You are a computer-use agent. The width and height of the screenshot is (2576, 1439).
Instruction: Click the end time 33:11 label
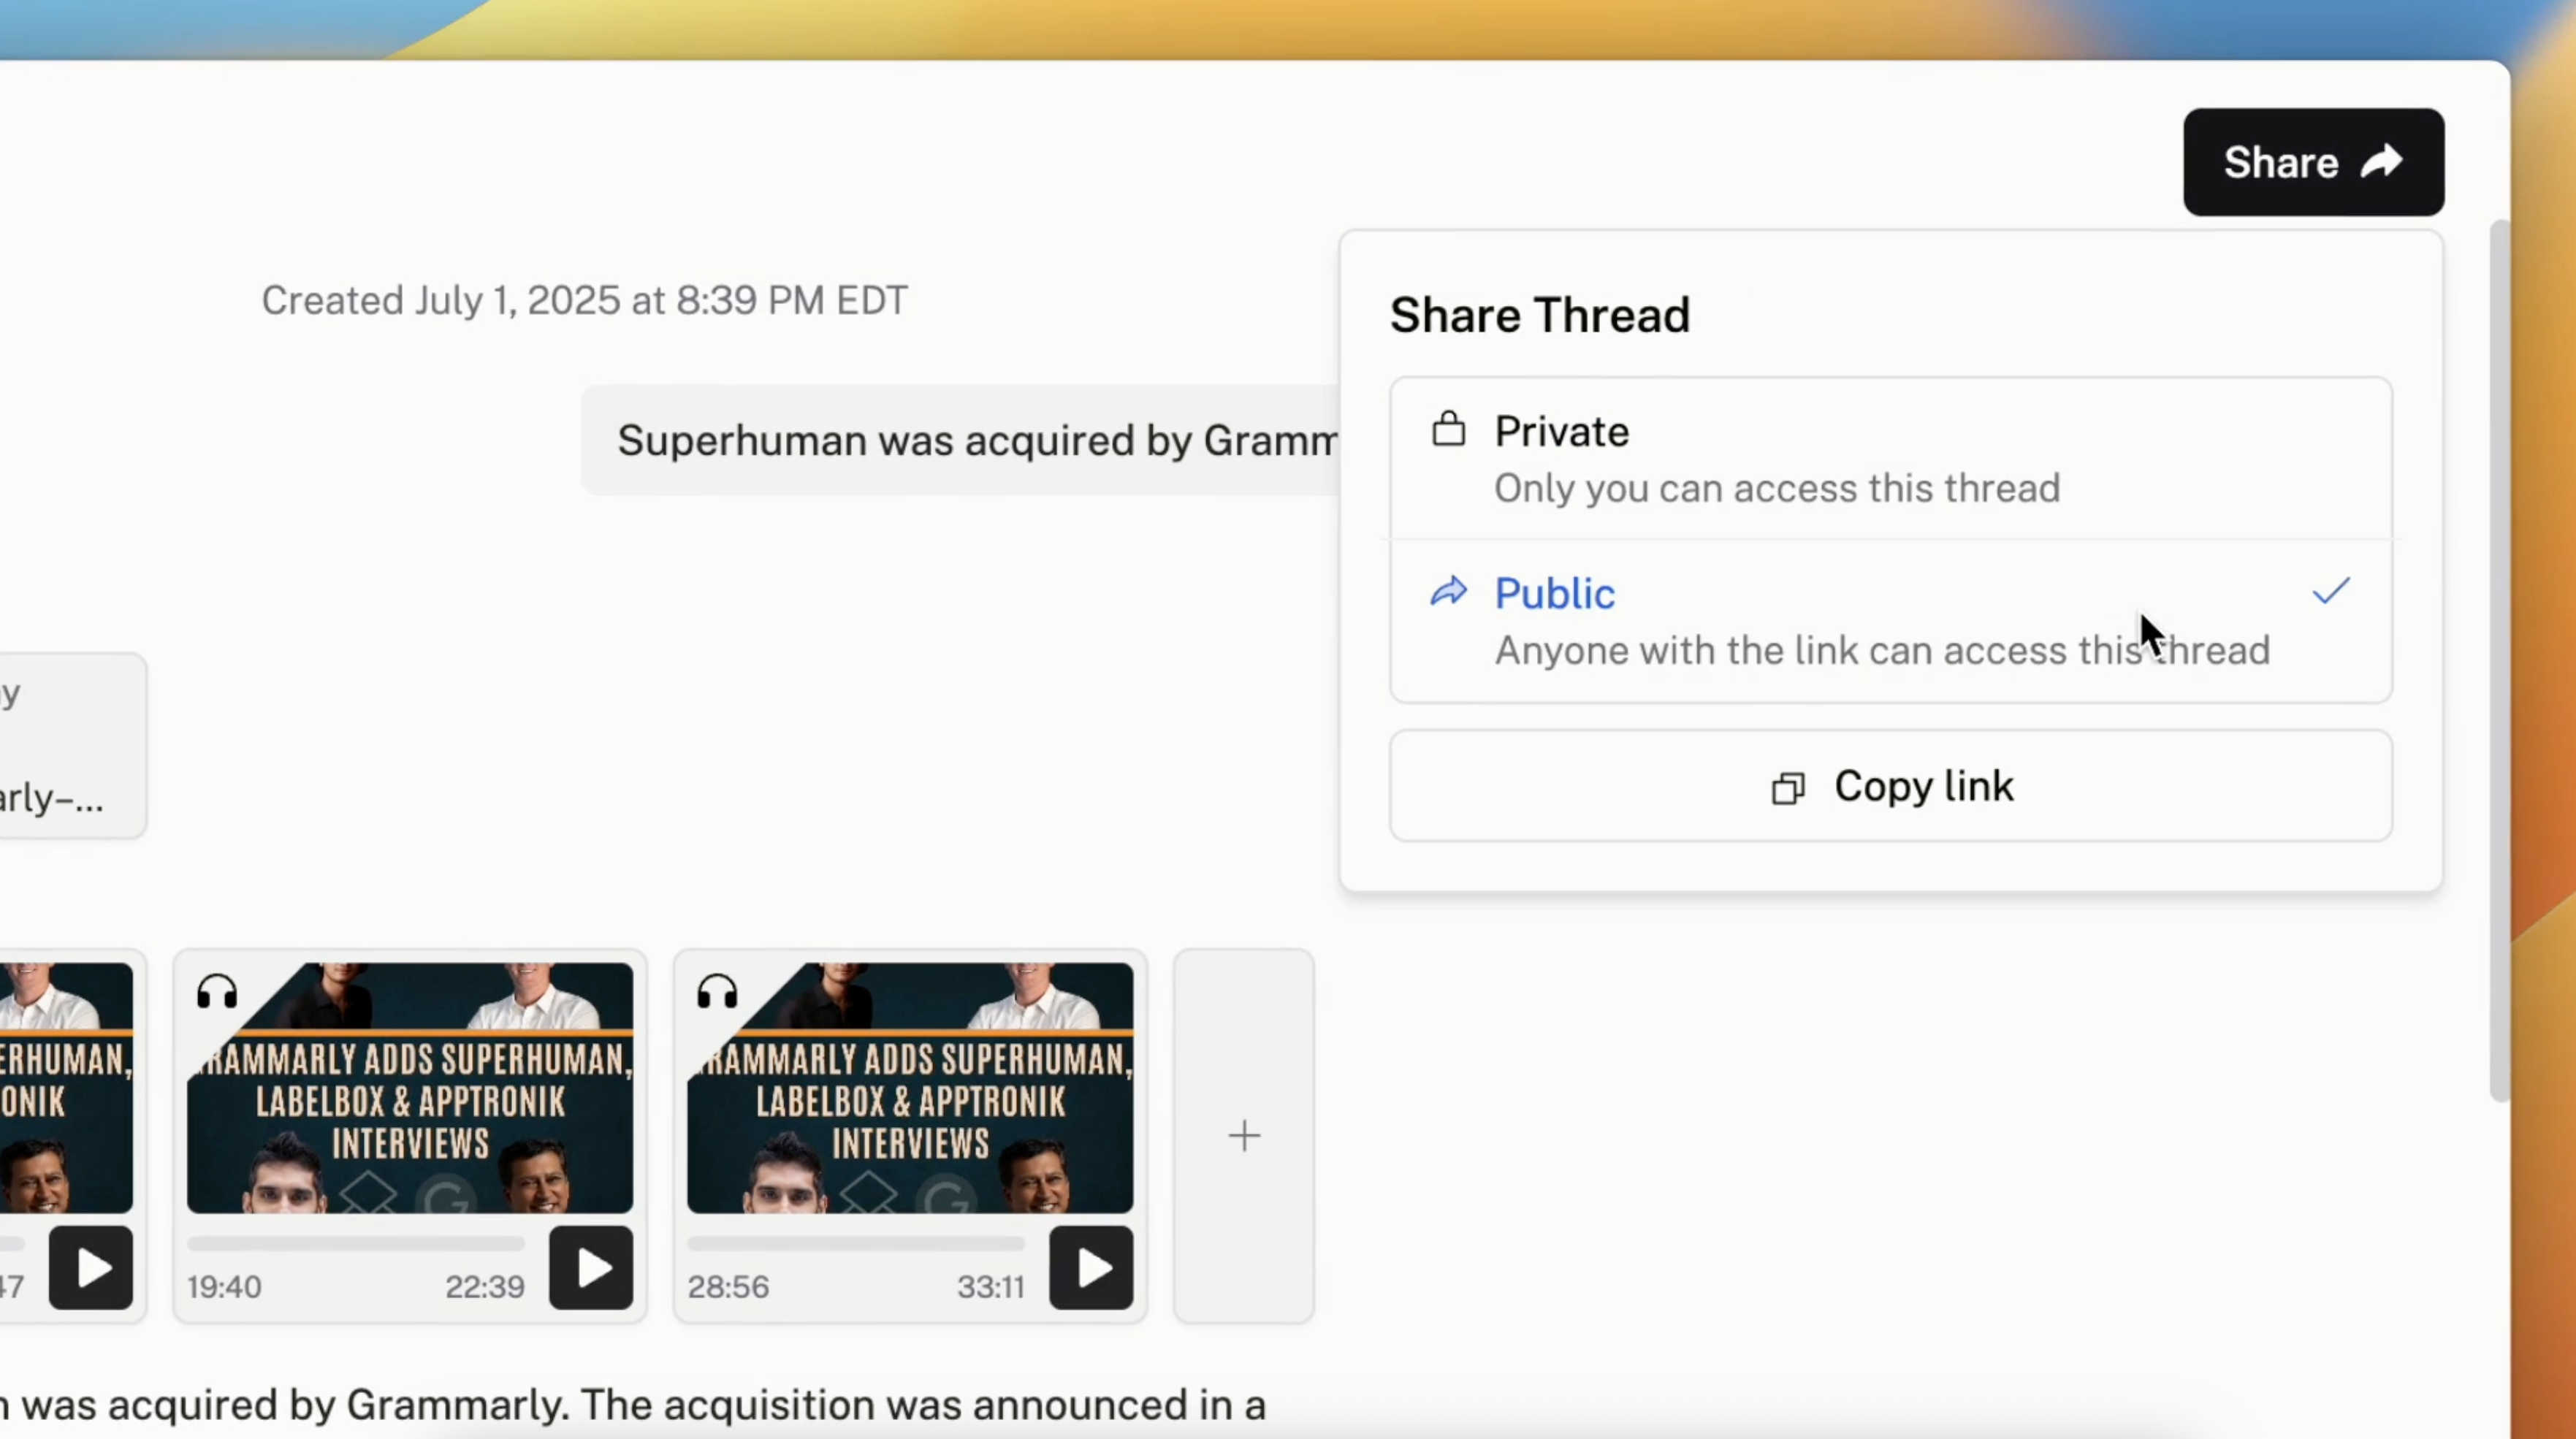[x=991, y=1286]
